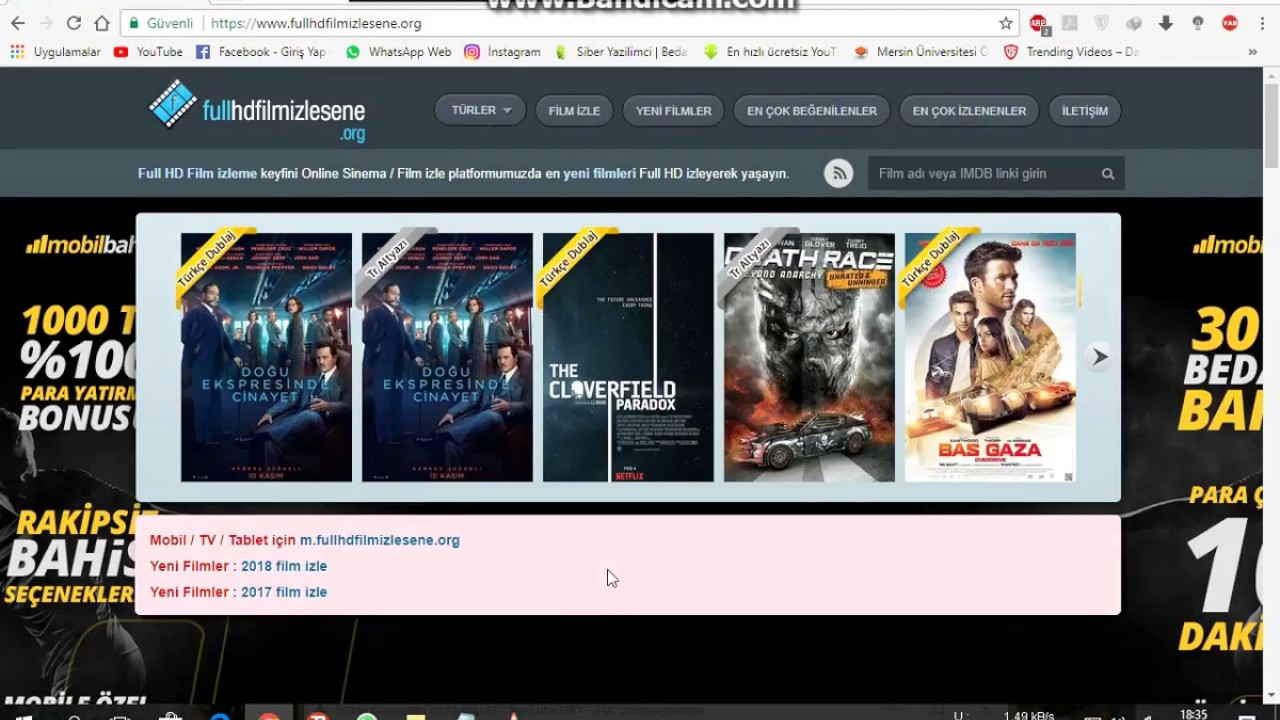Click the lightbulb extension icon
The image size is (1280, 720).
pyautogui.click(x=1198, y=23)
